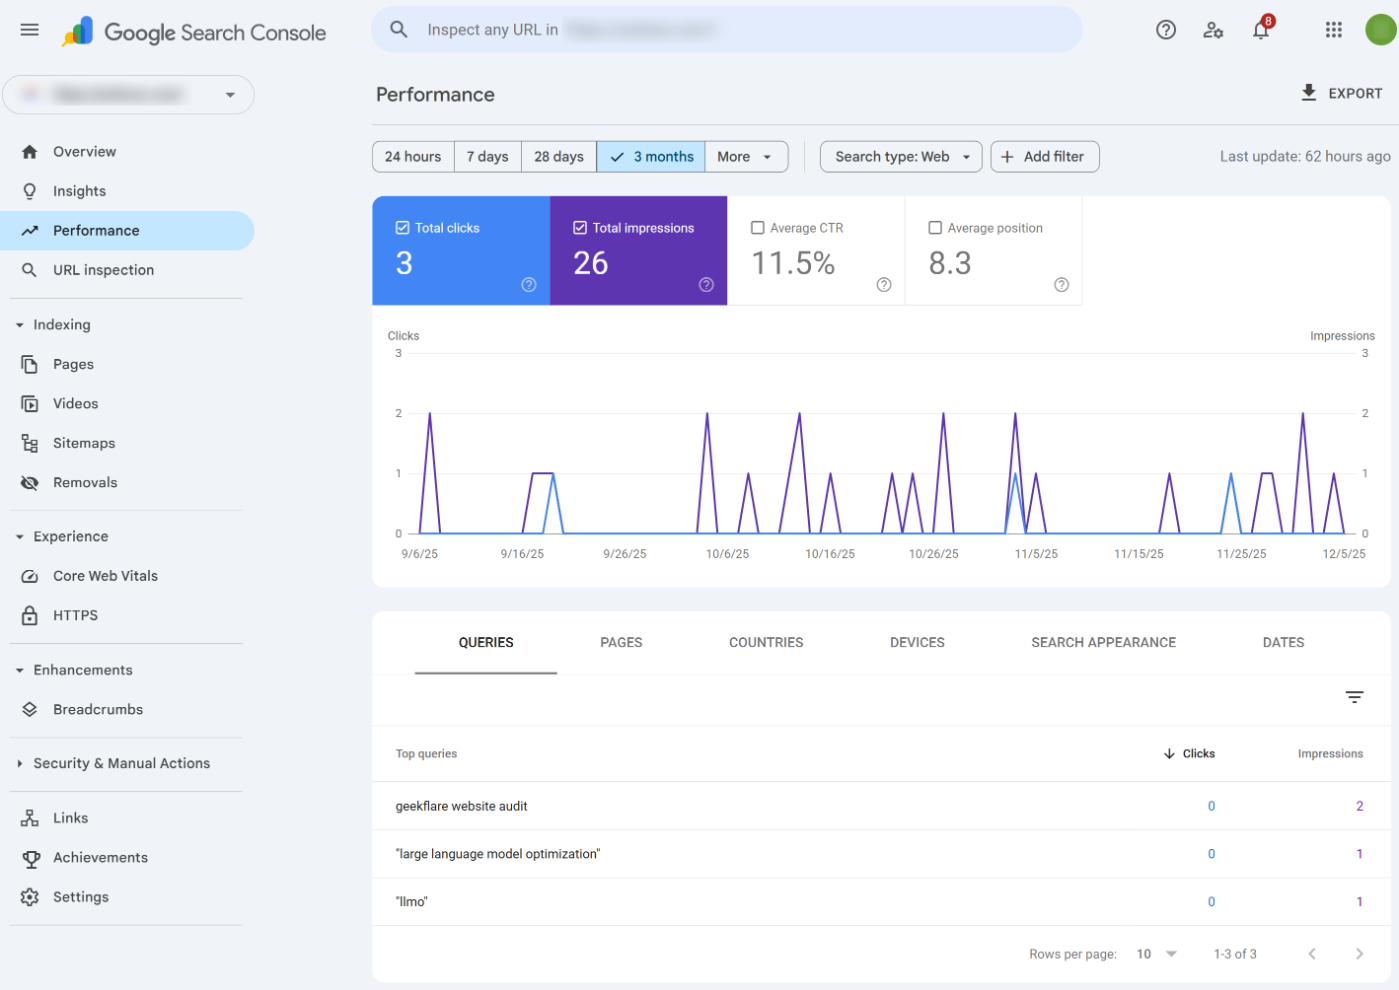This screenshot has width=1399, height=990.
Task: Open the property selector dropdown
Action: [x=128, y=94]
